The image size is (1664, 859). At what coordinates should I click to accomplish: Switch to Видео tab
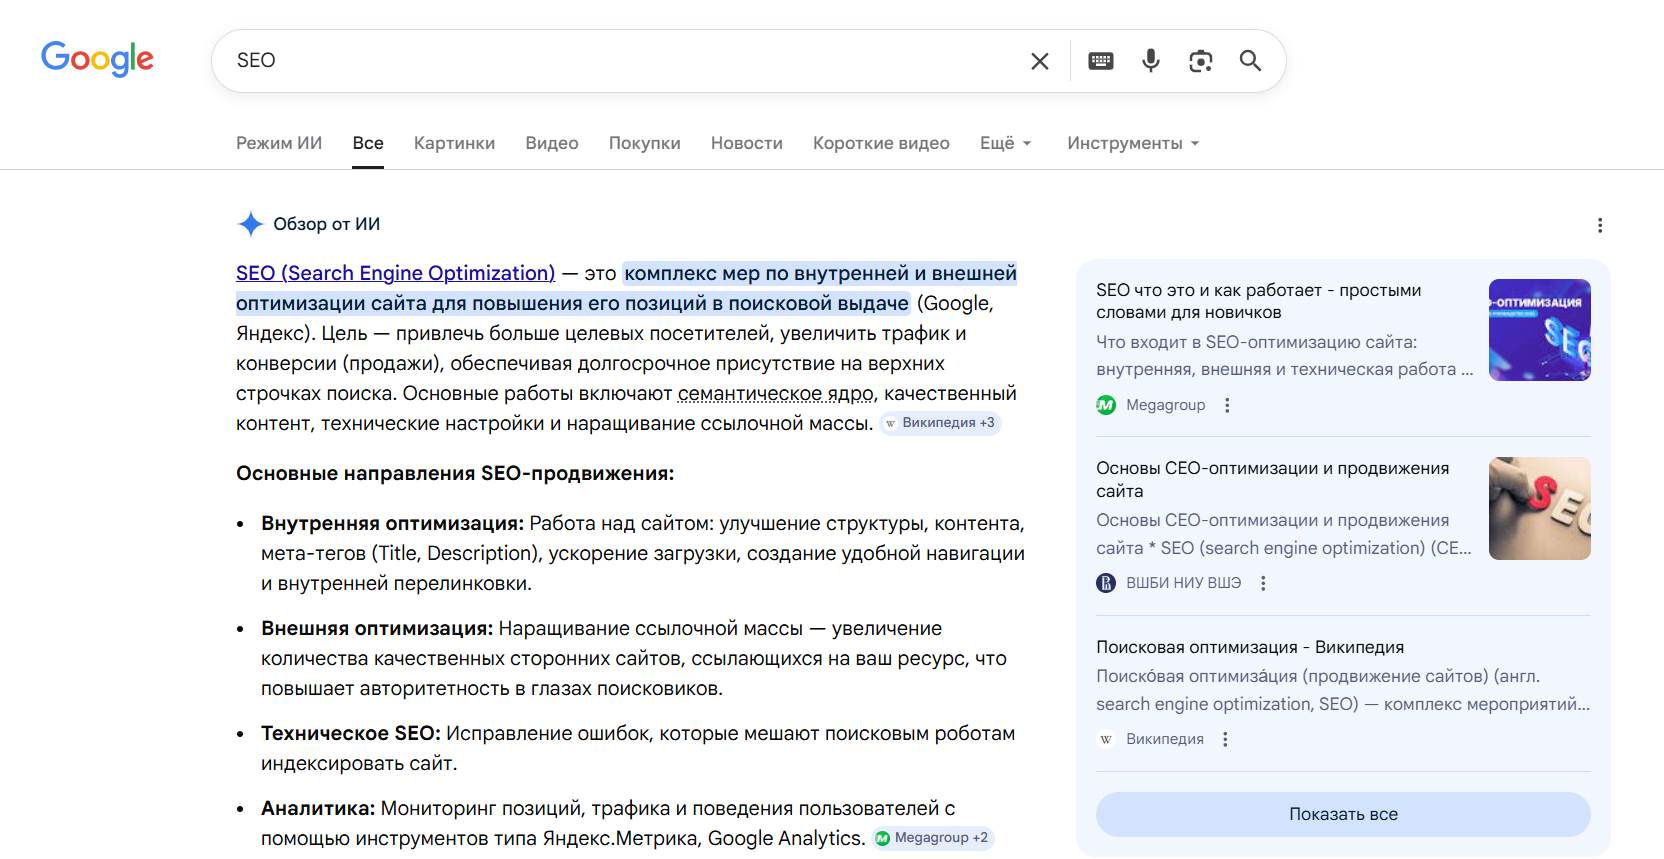click(x=552, y=143)
